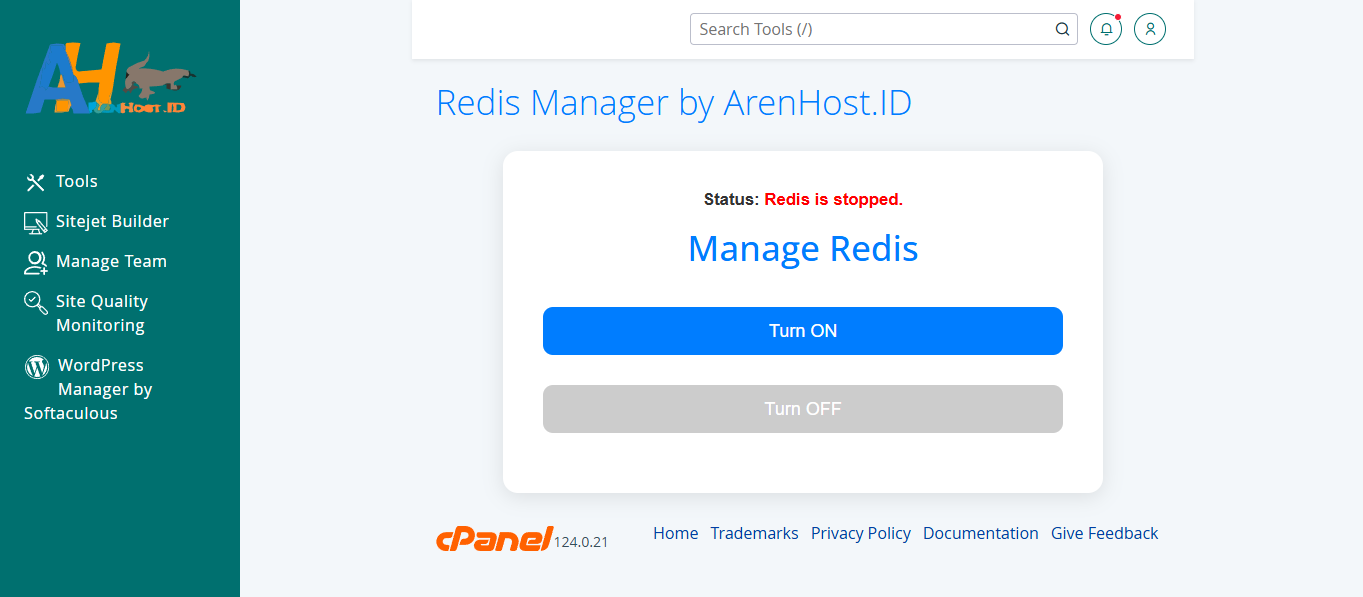This screenshot has height=597, width=1363.
Task: Click the Manage Team person icon
Action: tap(36, 262)
